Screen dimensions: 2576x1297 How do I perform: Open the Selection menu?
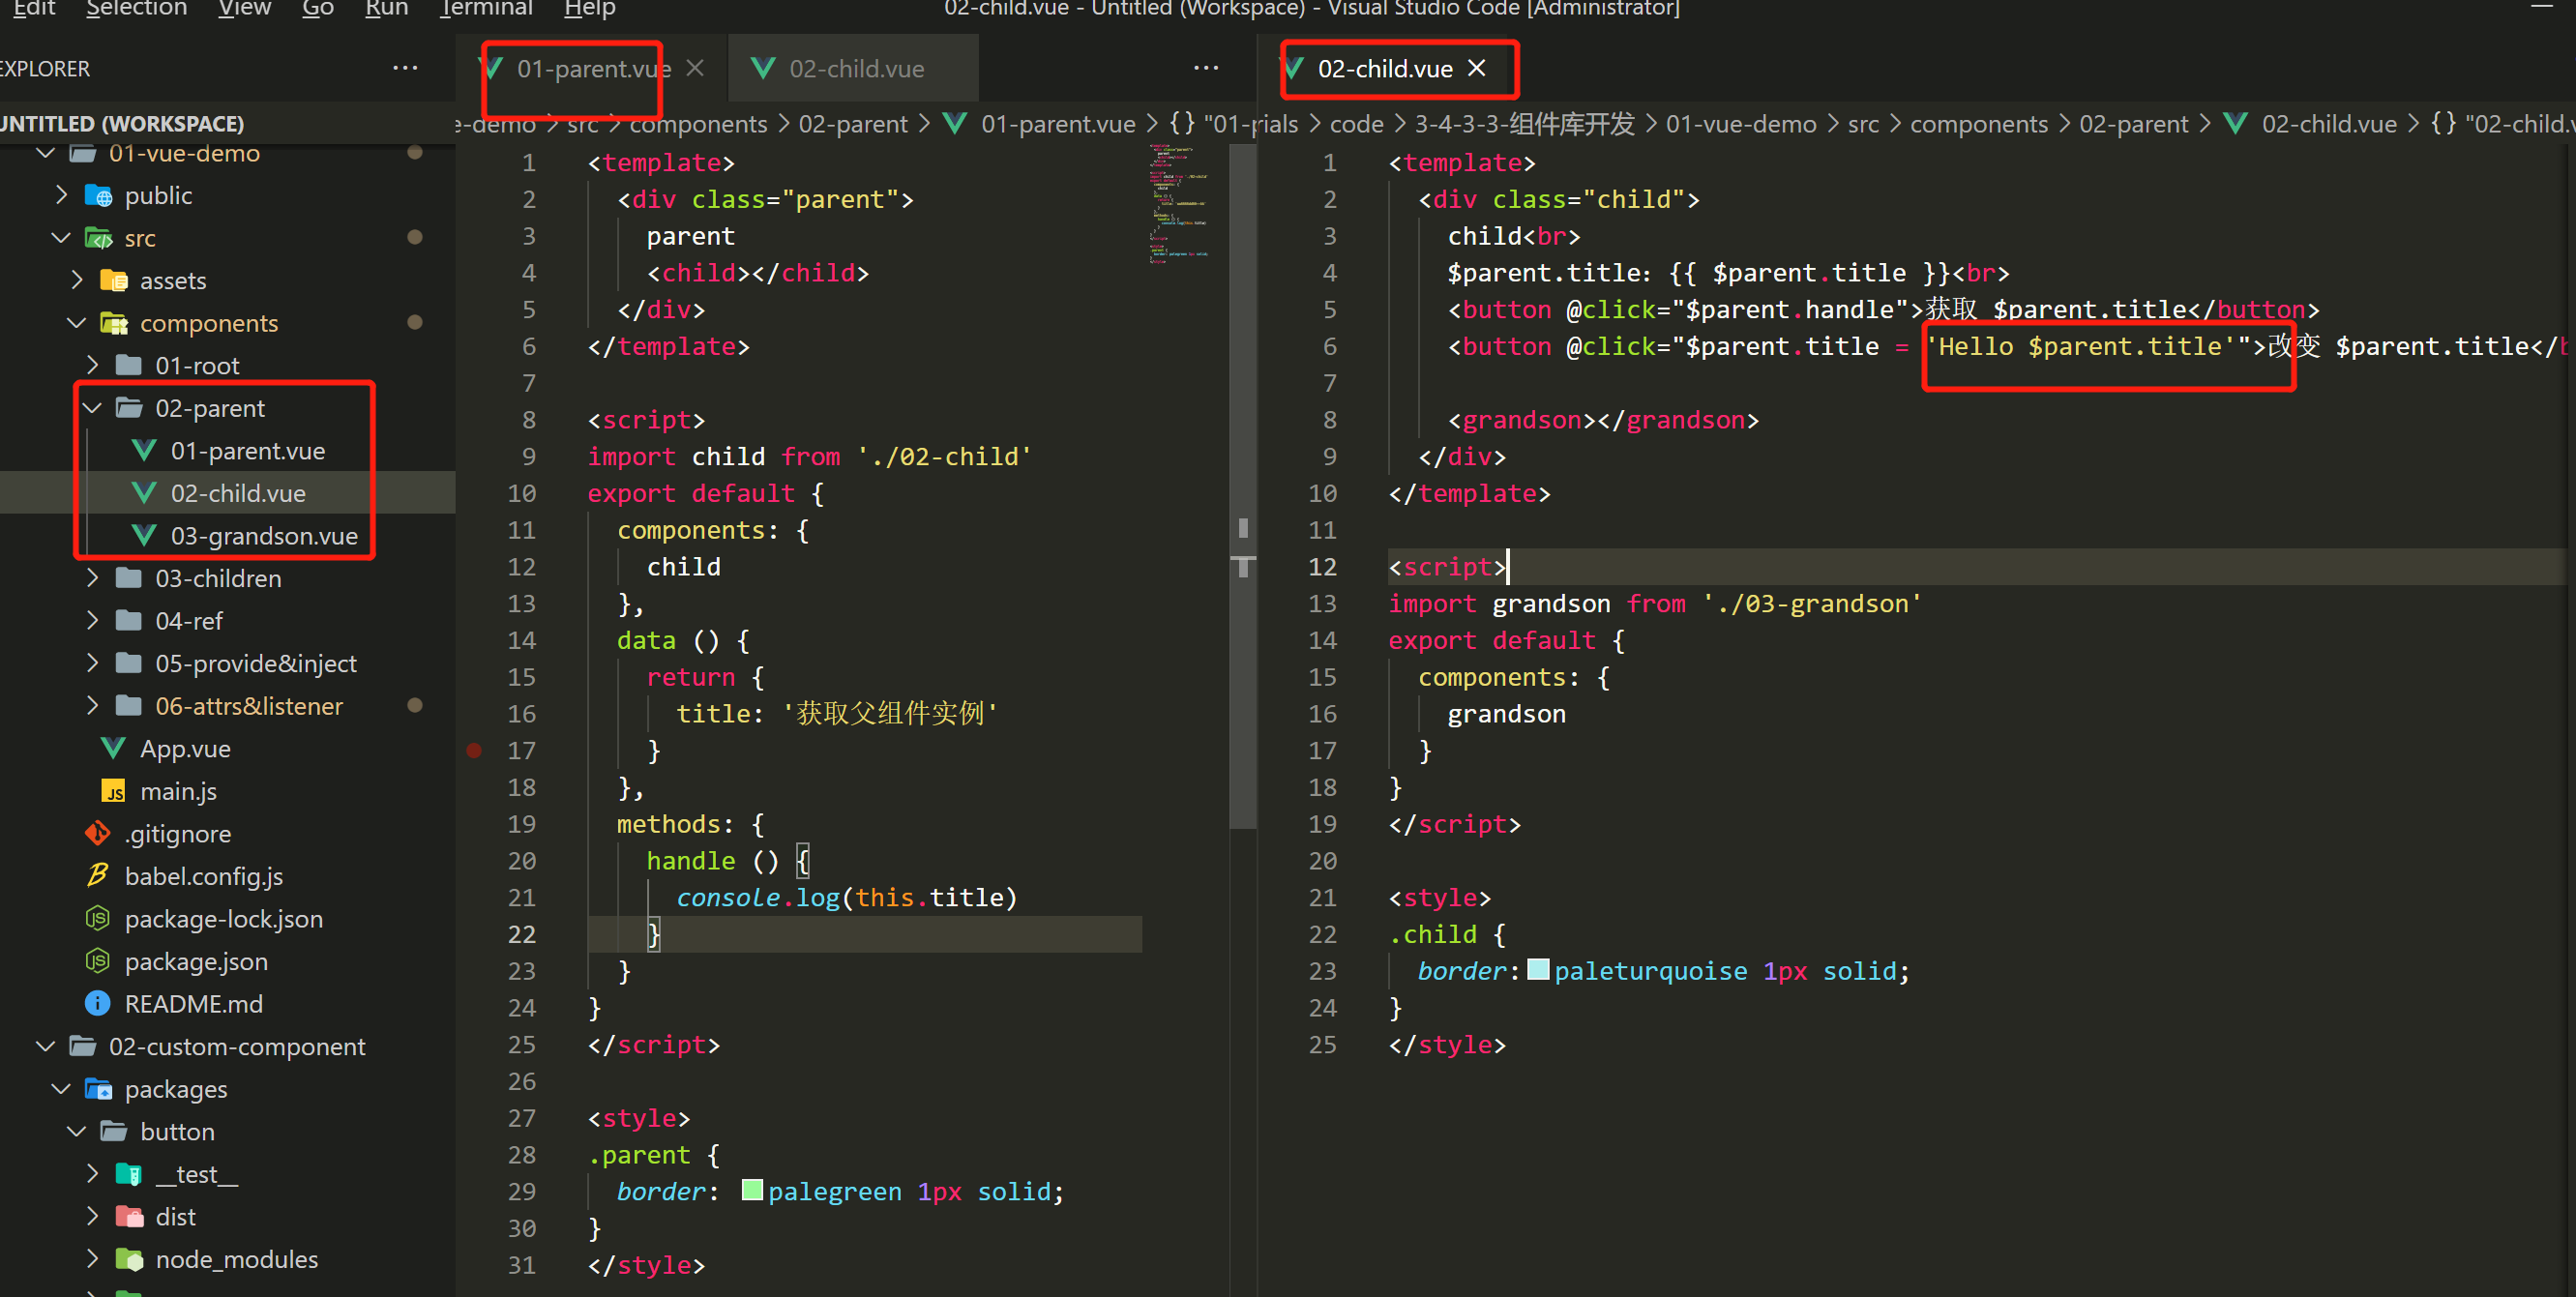tap(136, 9)
